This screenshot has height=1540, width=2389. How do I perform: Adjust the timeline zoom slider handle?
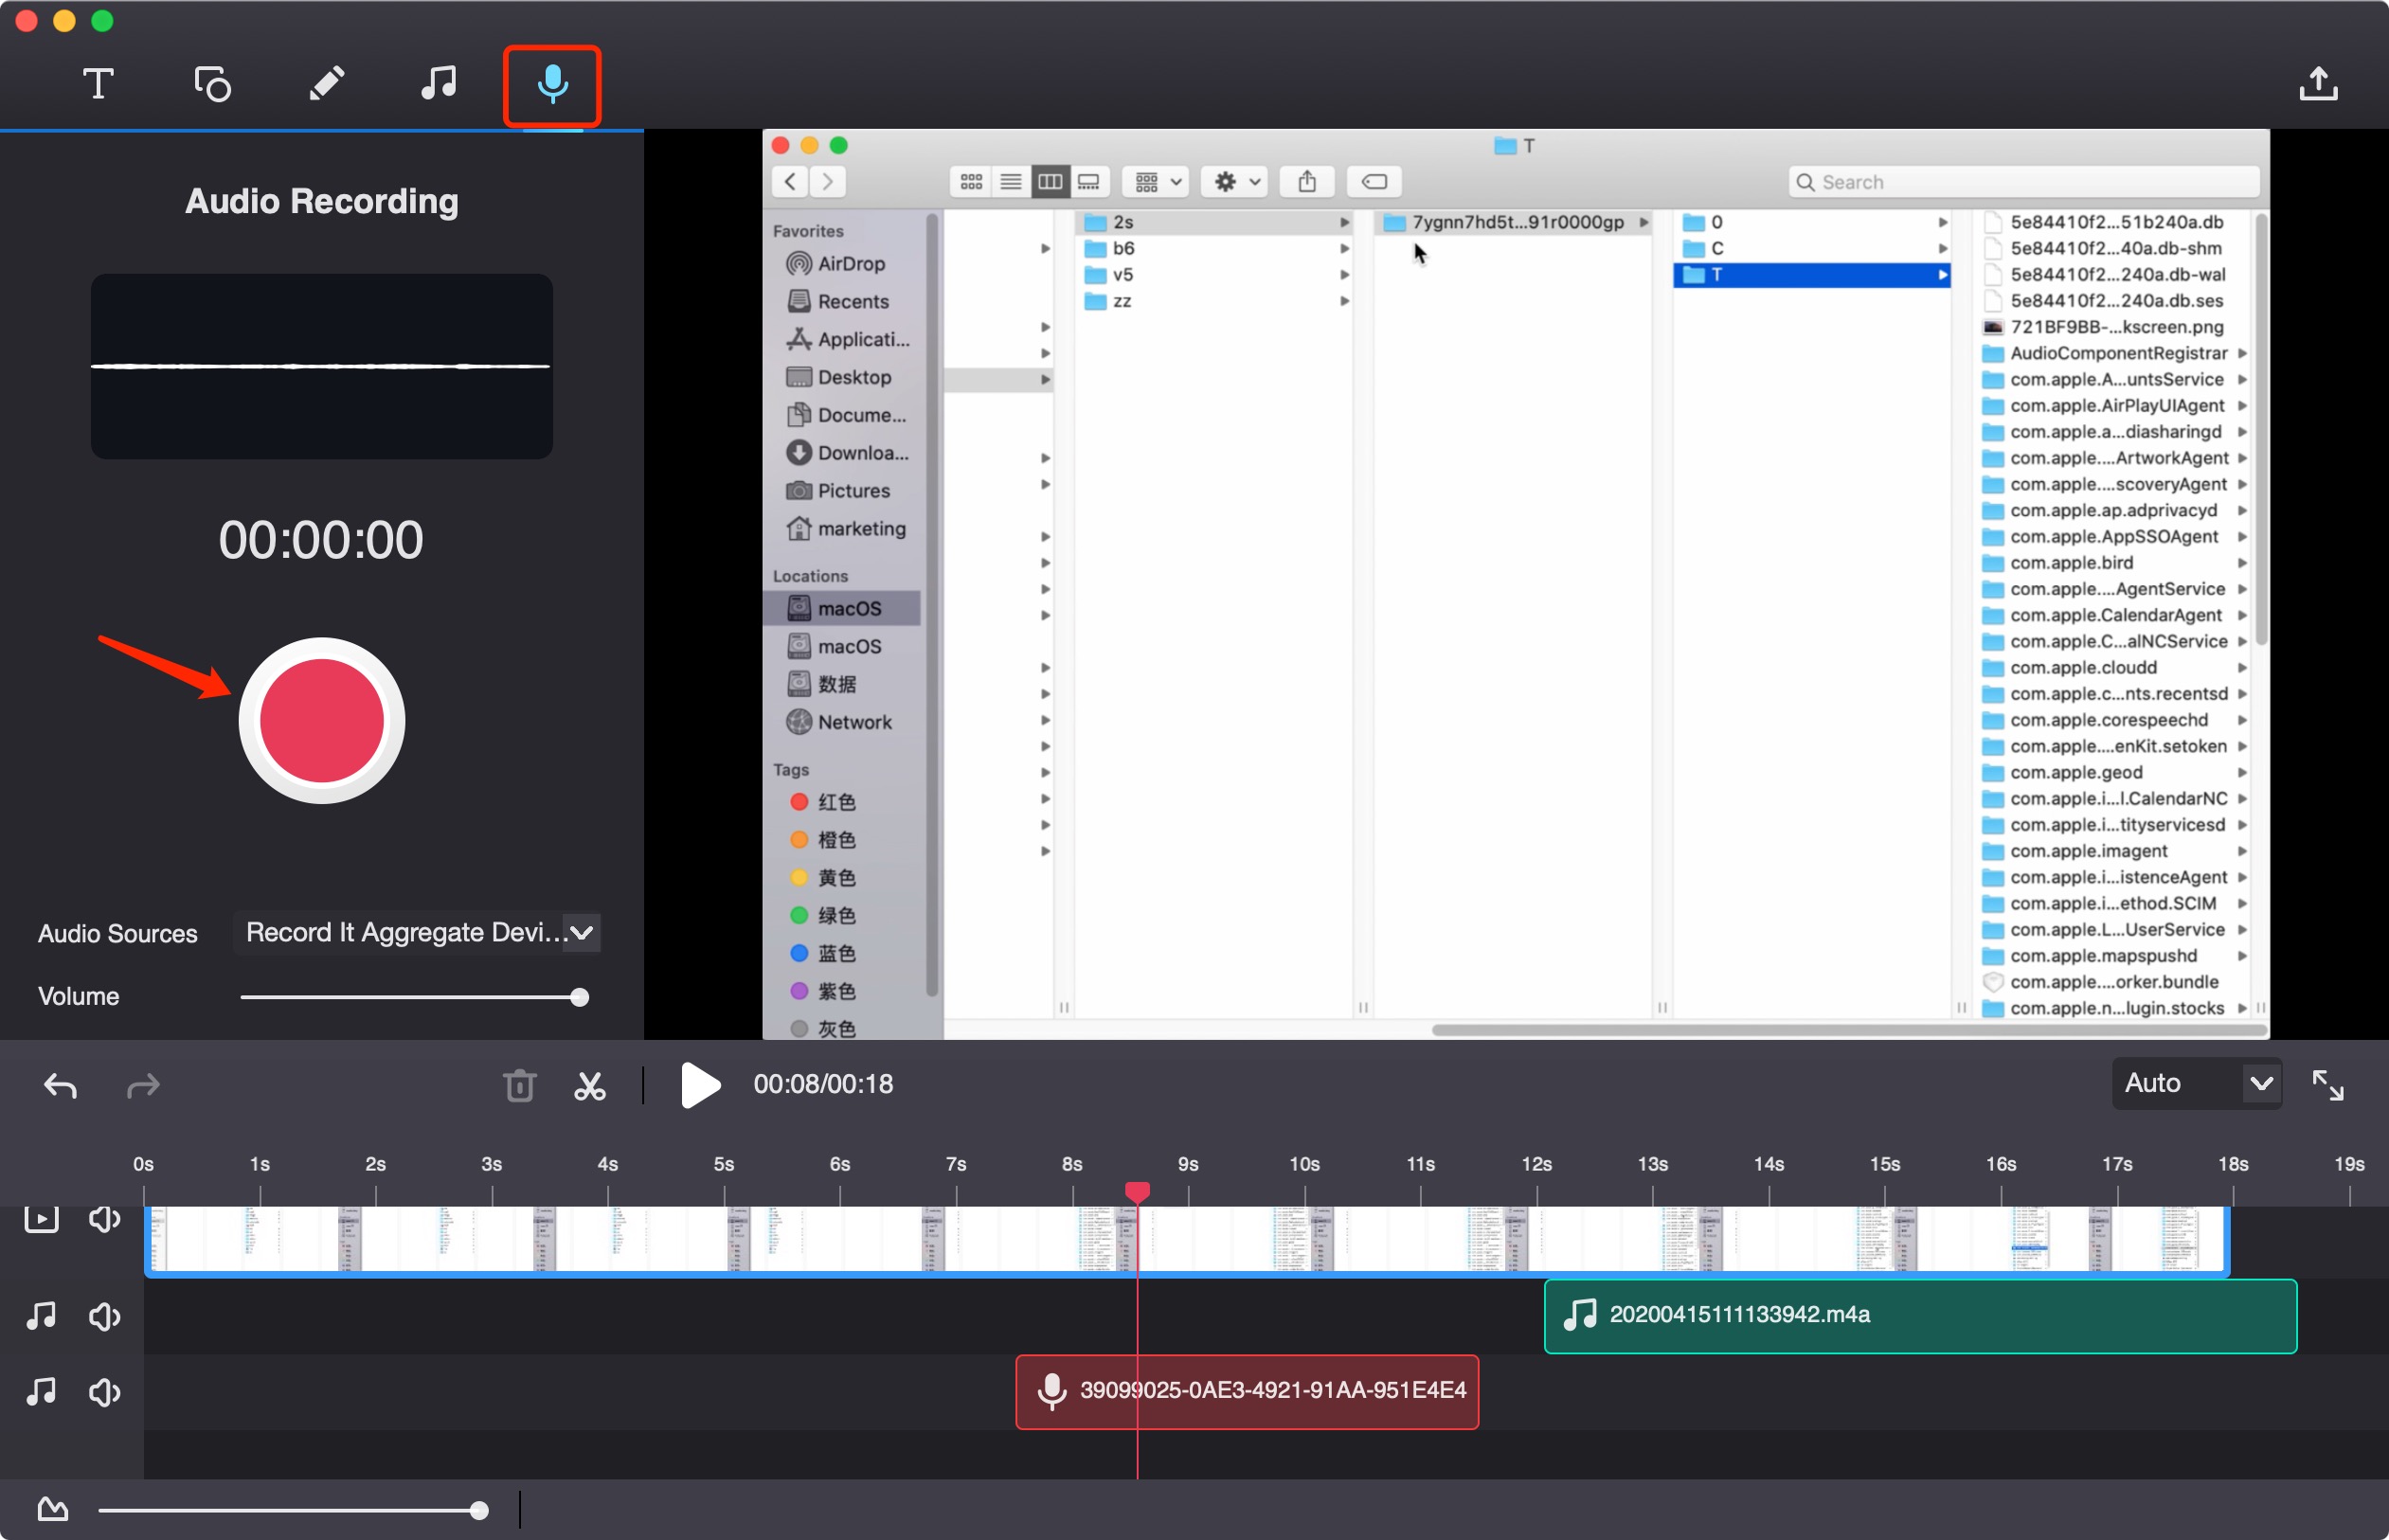point(479,1510)
